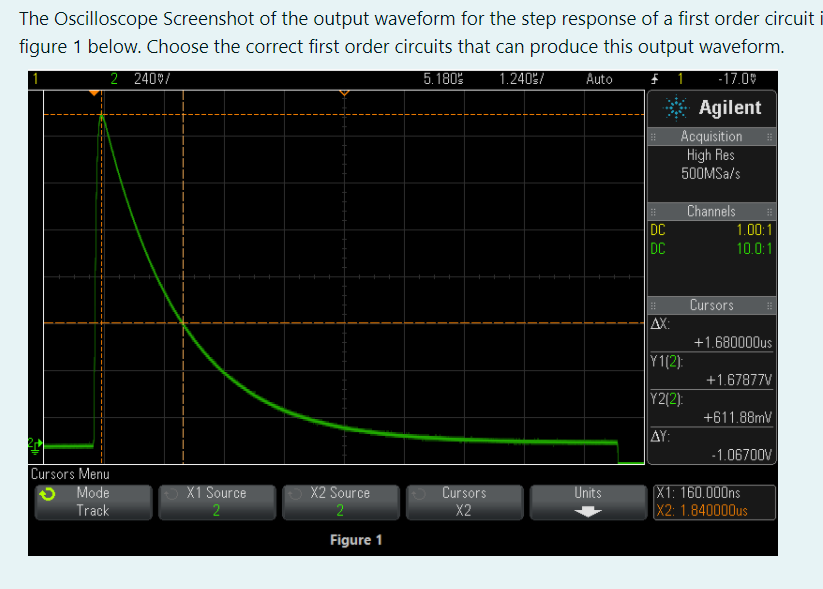Select the trigger lightning bolt icon
The image size is (823, 589).
653,77
